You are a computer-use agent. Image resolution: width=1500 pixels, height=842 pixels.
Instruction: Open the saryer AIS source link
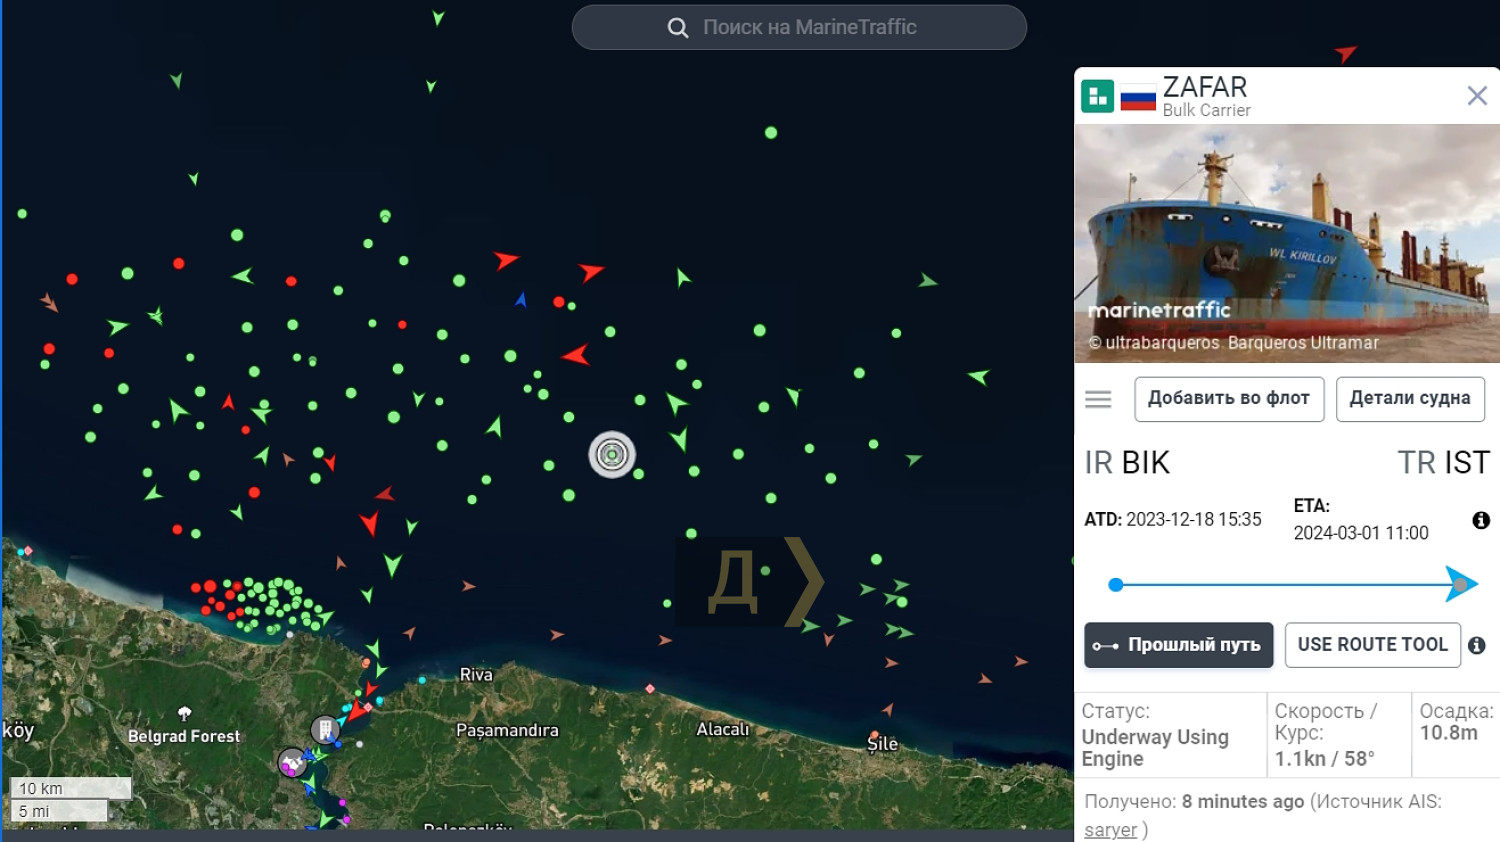click(x=1110, y=830)
